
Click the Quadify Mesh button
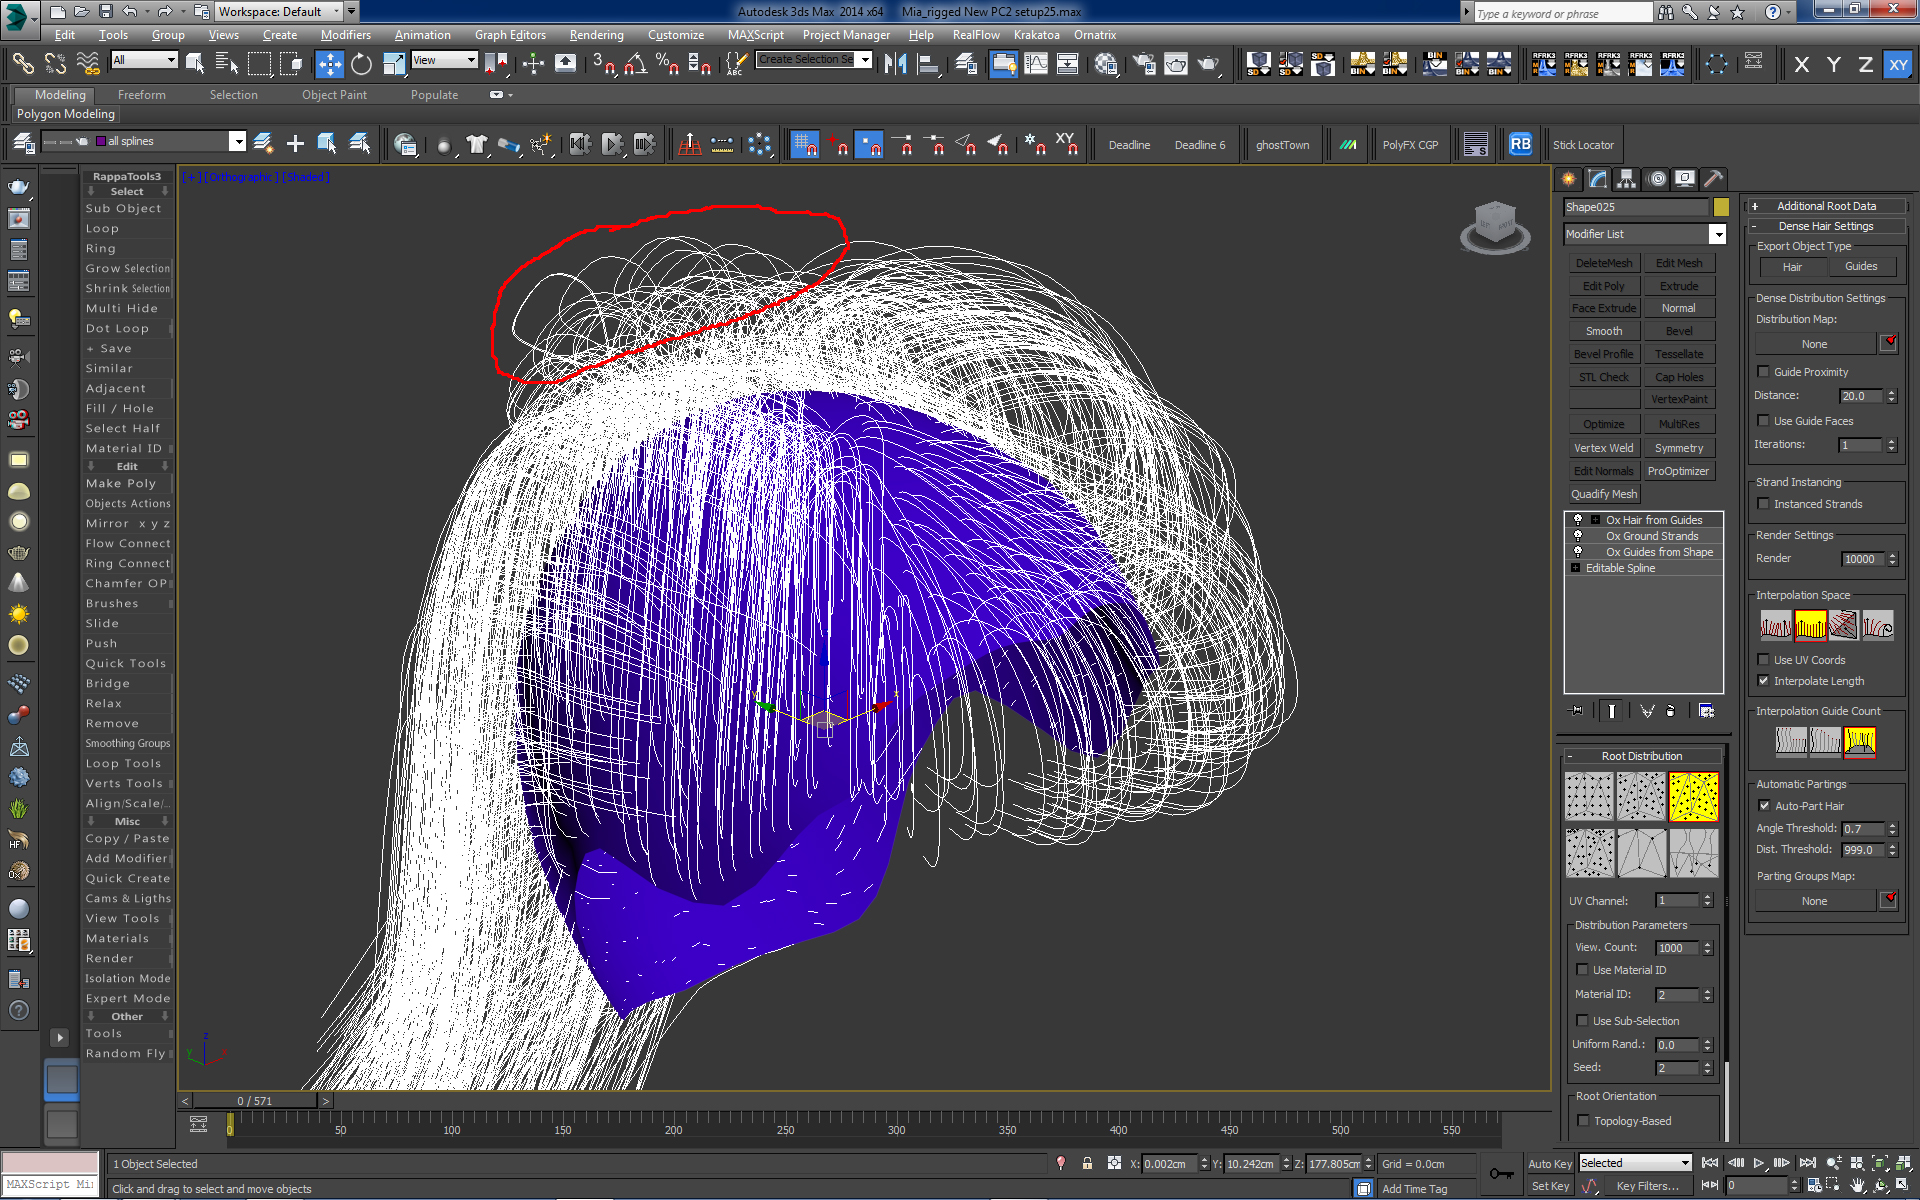click(1604, 494)
